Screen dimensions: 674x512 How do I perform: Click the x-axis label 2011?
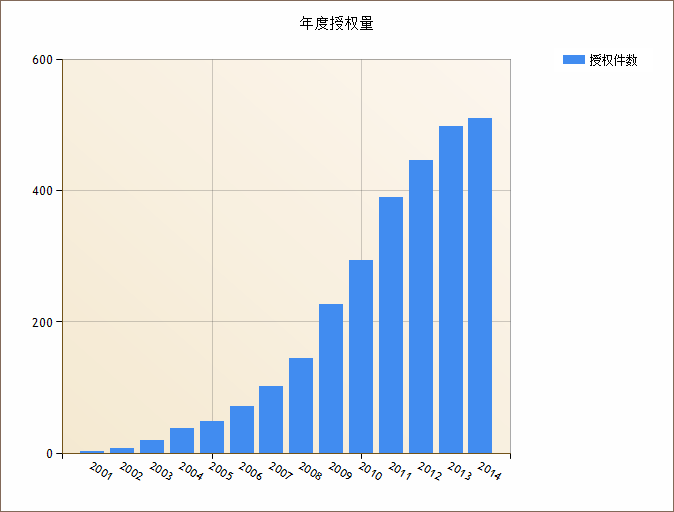click(x=400, y=471)
